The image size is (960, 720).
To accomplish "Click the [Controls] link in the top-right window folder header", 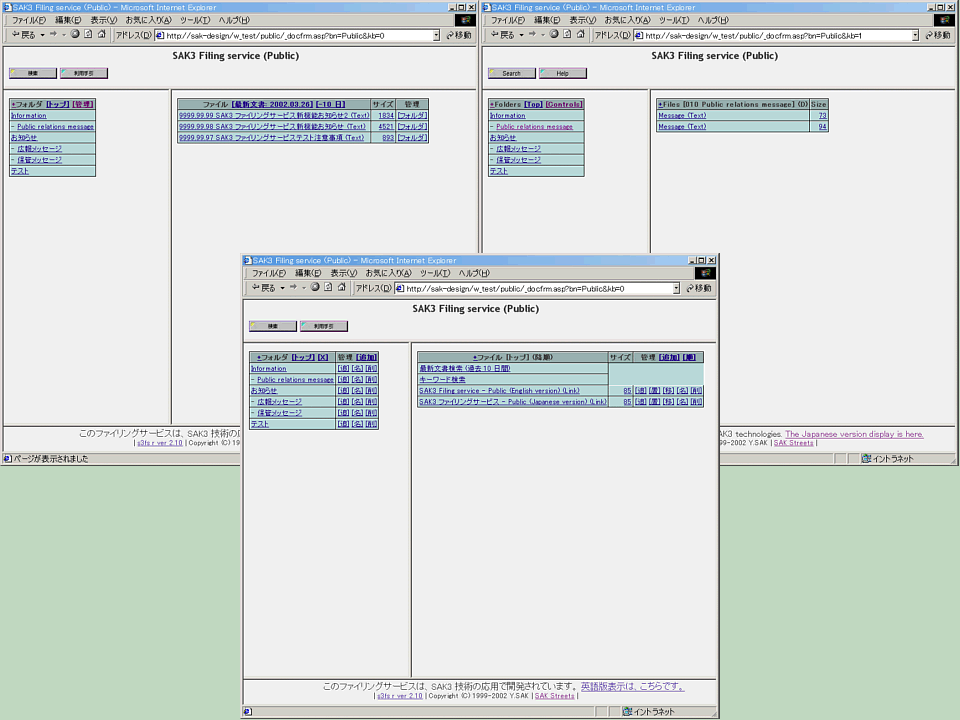I will click(x=563, y=104).
